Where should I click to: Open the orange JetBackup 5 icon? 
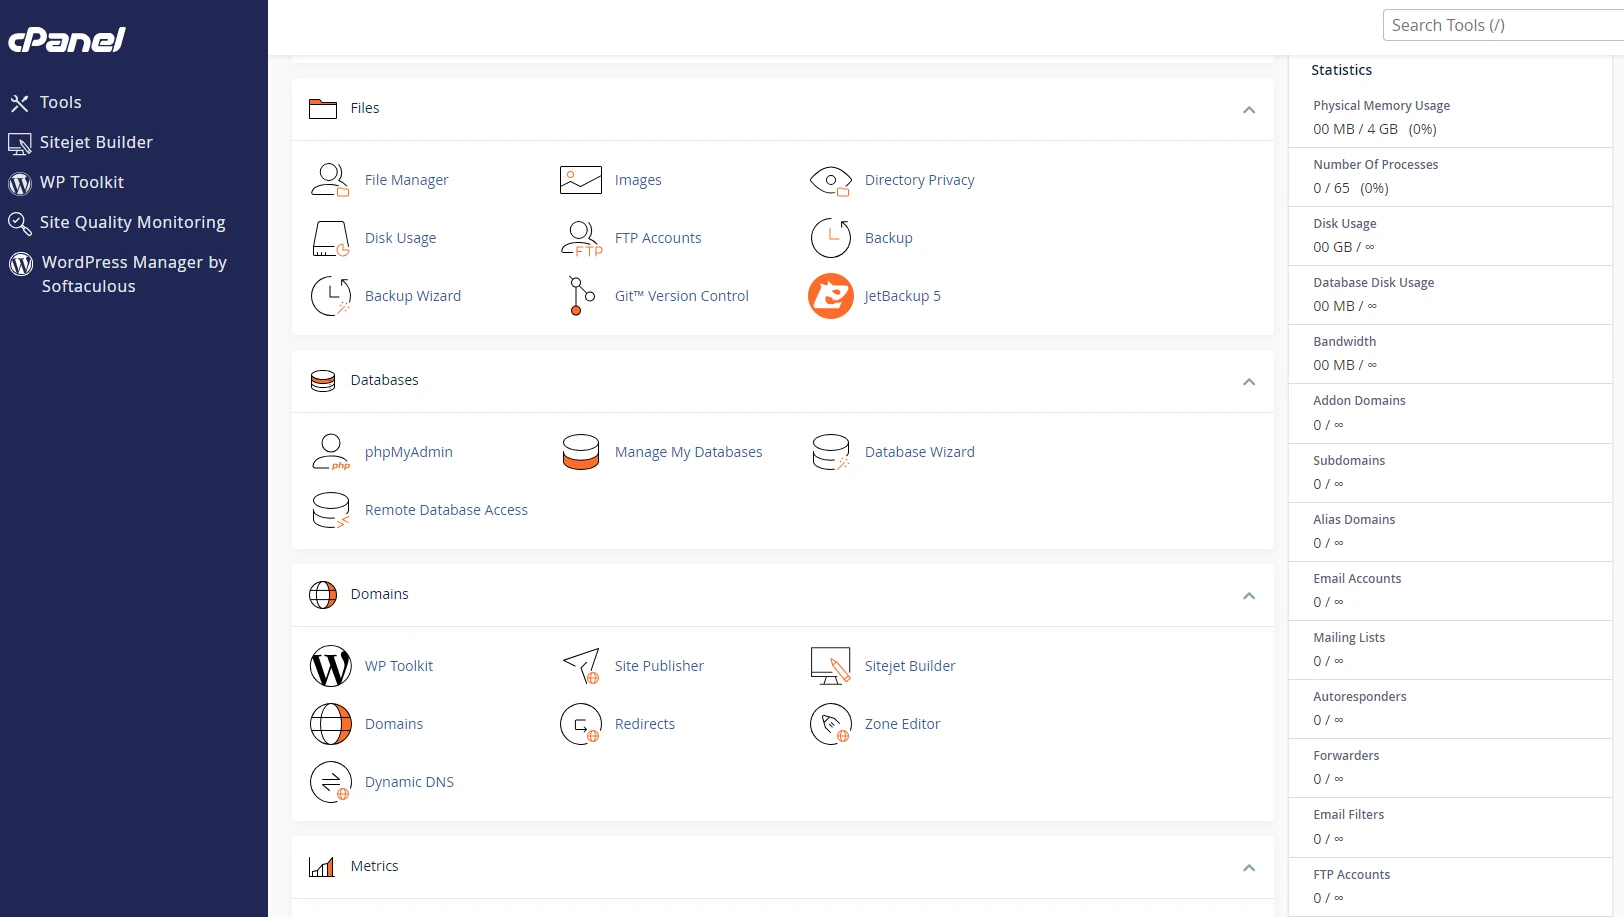point(830,296)
